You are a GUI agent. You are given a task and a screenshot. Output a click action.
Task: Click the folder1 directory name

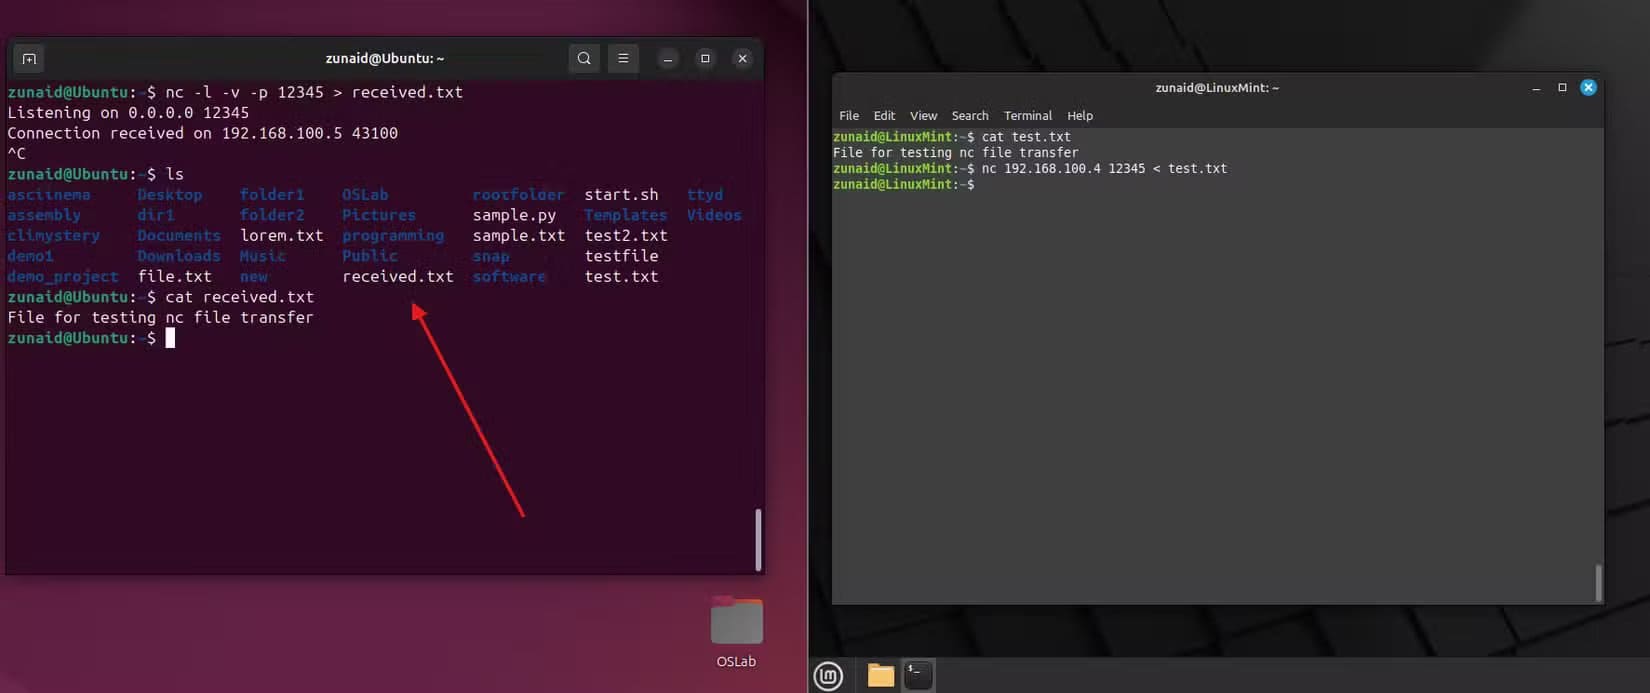tap(272, 195)
